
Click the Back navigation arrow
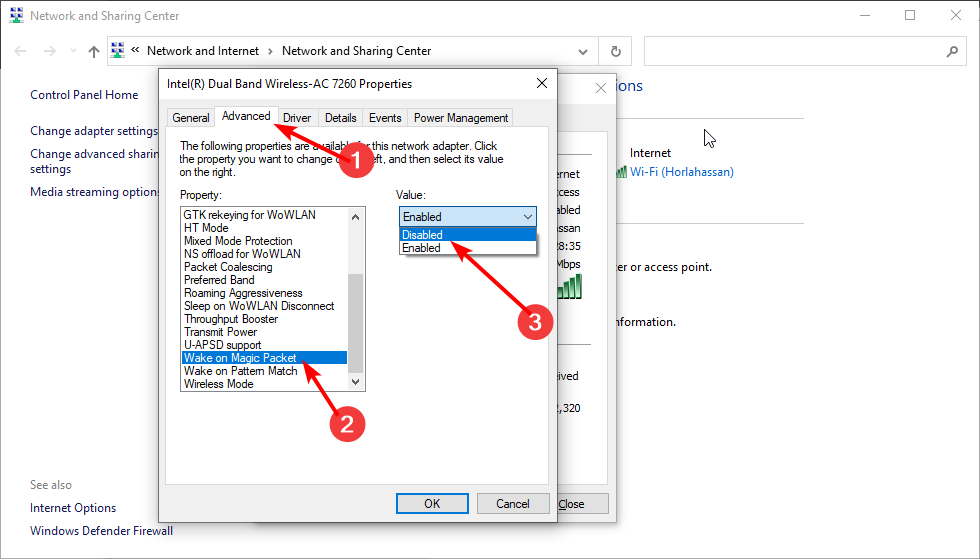click(x=20, y=51)
